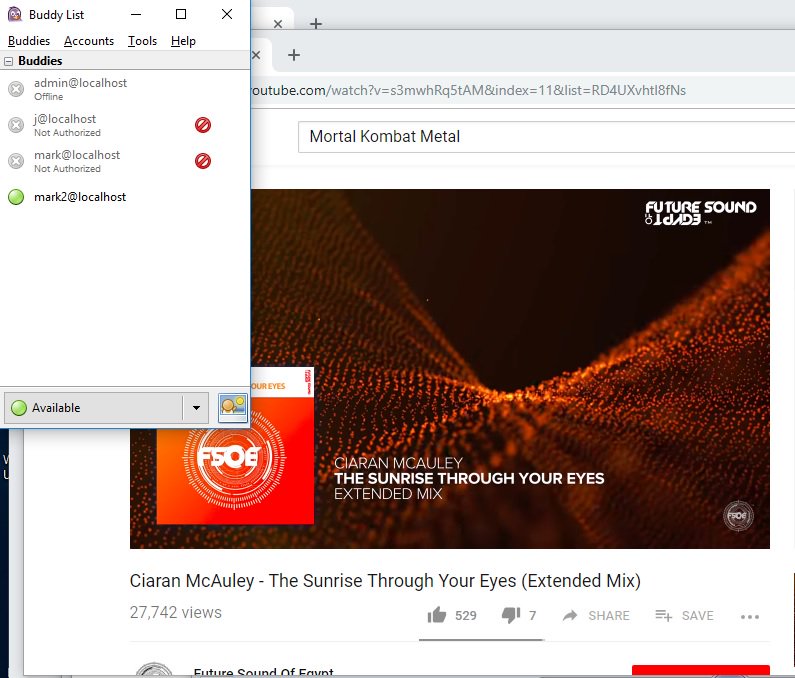Close the back browser window's tab
795x678 pixels.
(278, 23)
